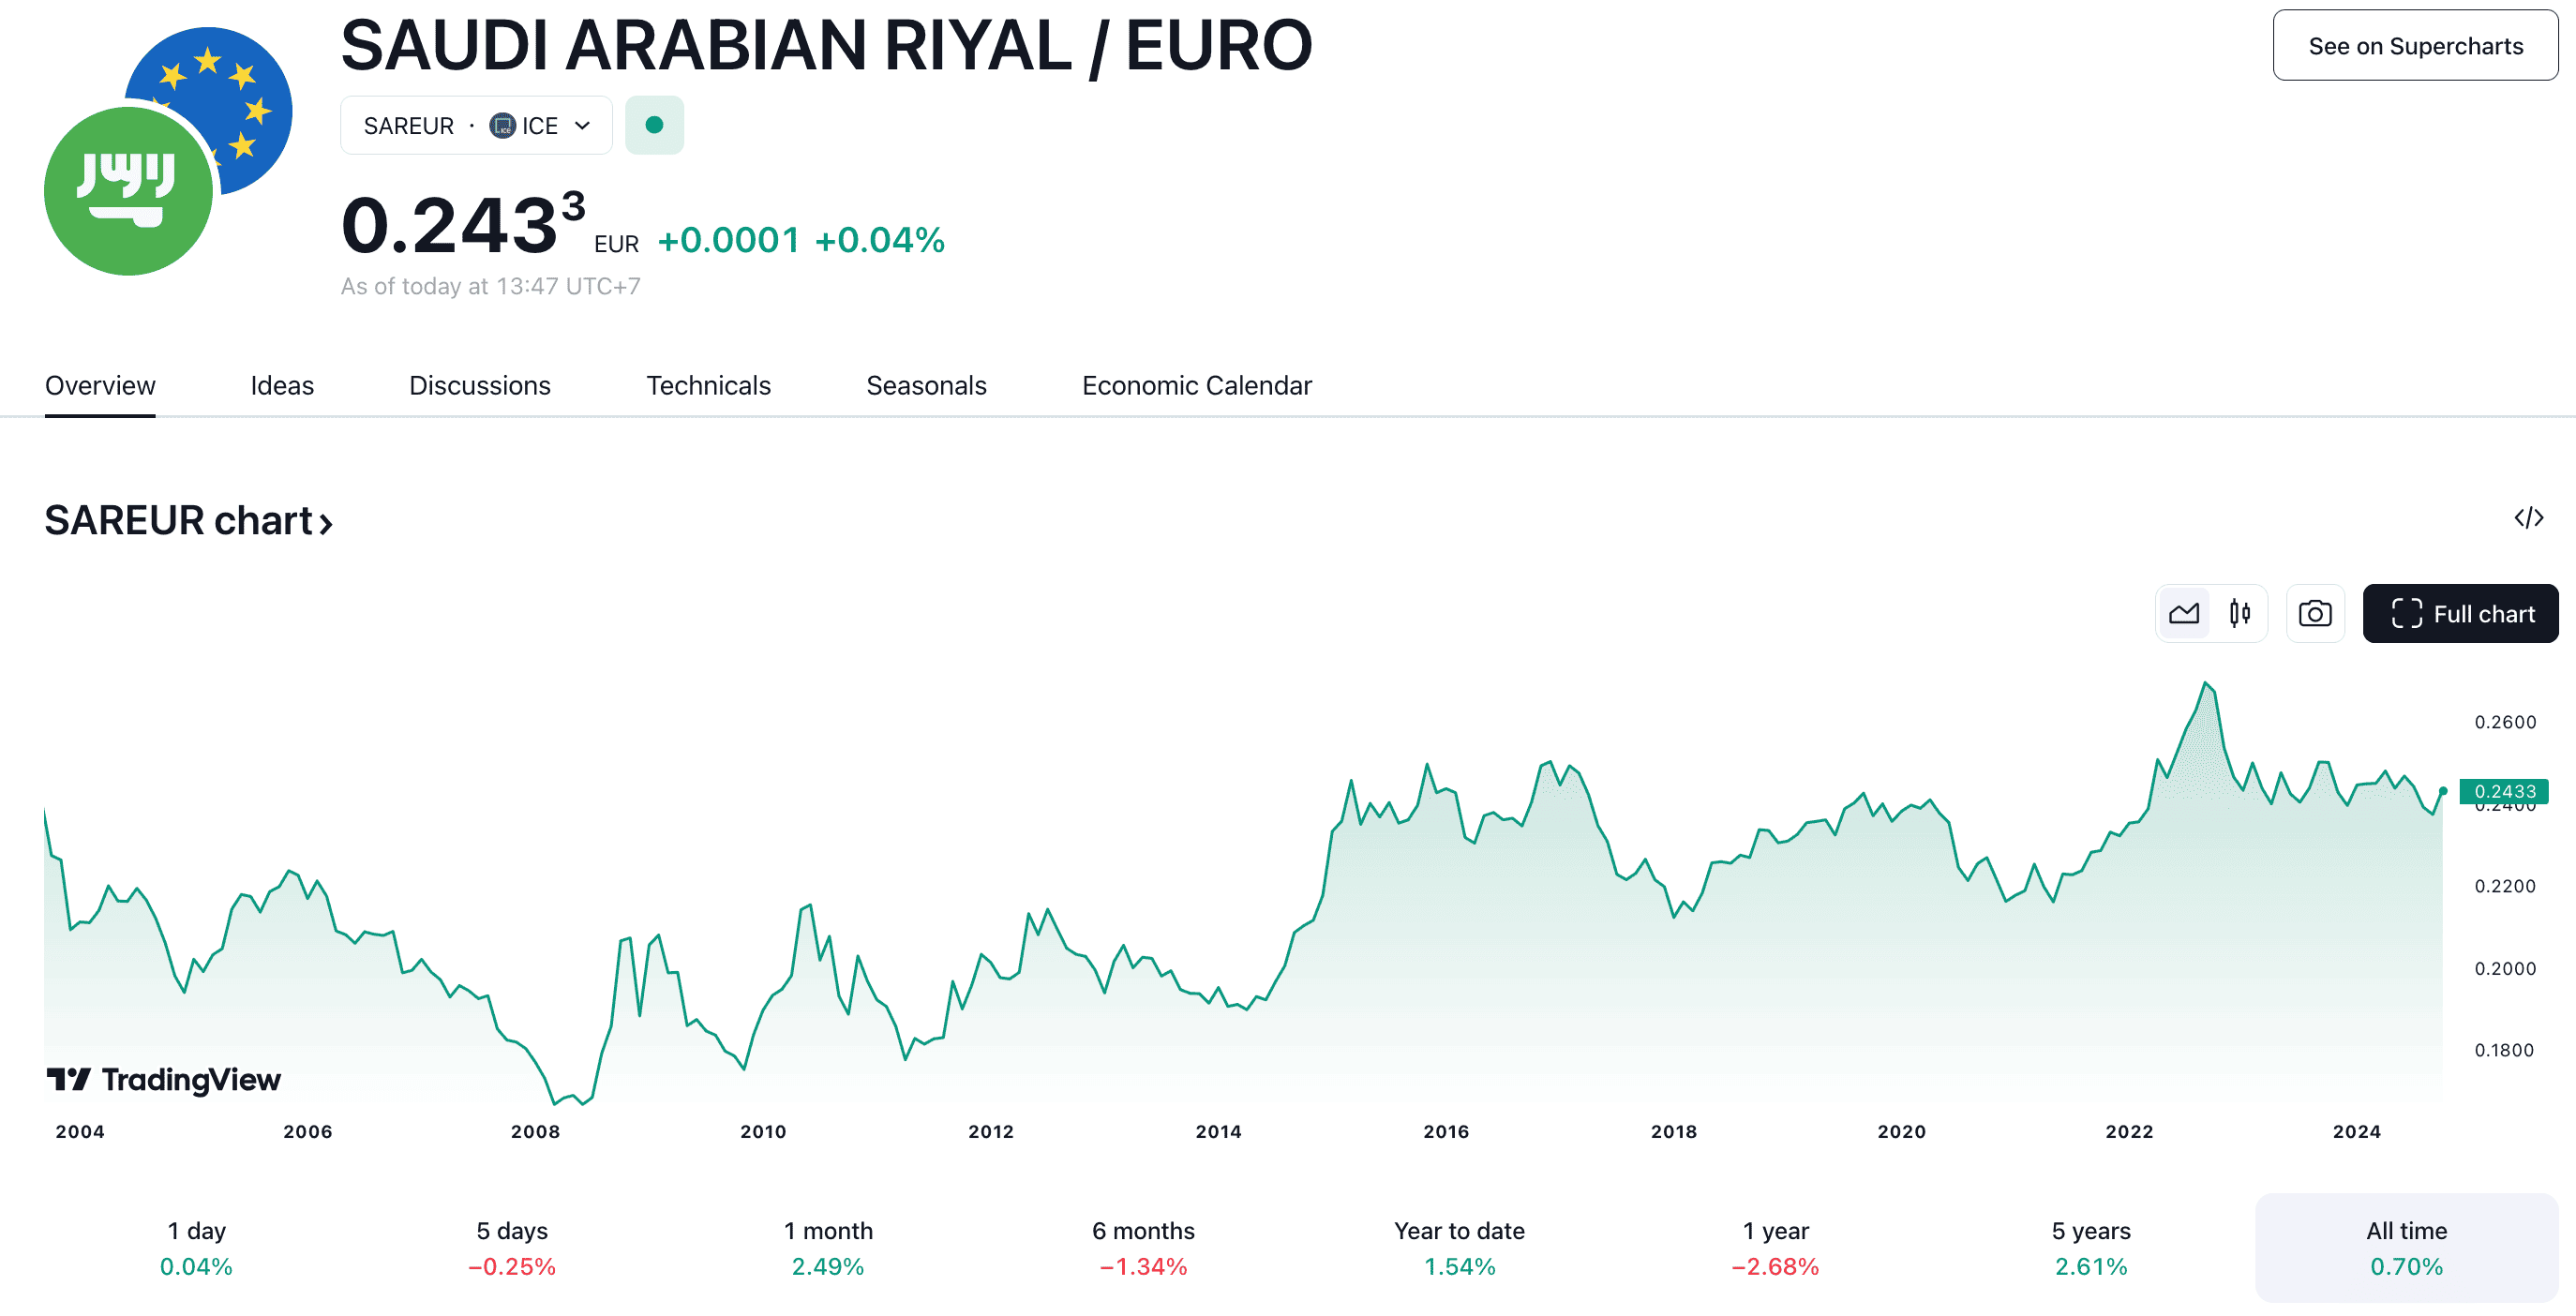Viewport: 2576px width, 1316px height.
Task: Open the Full chart button
Action: point(2460,613)
